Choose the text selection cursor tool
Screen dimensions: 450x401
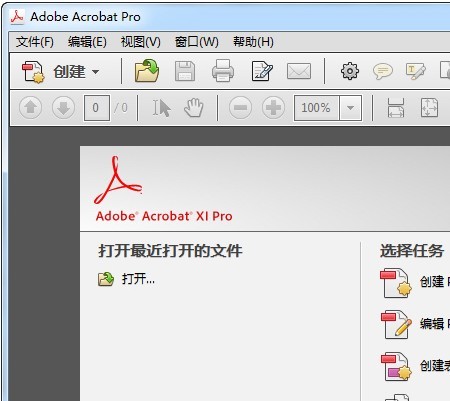point(162,108)
